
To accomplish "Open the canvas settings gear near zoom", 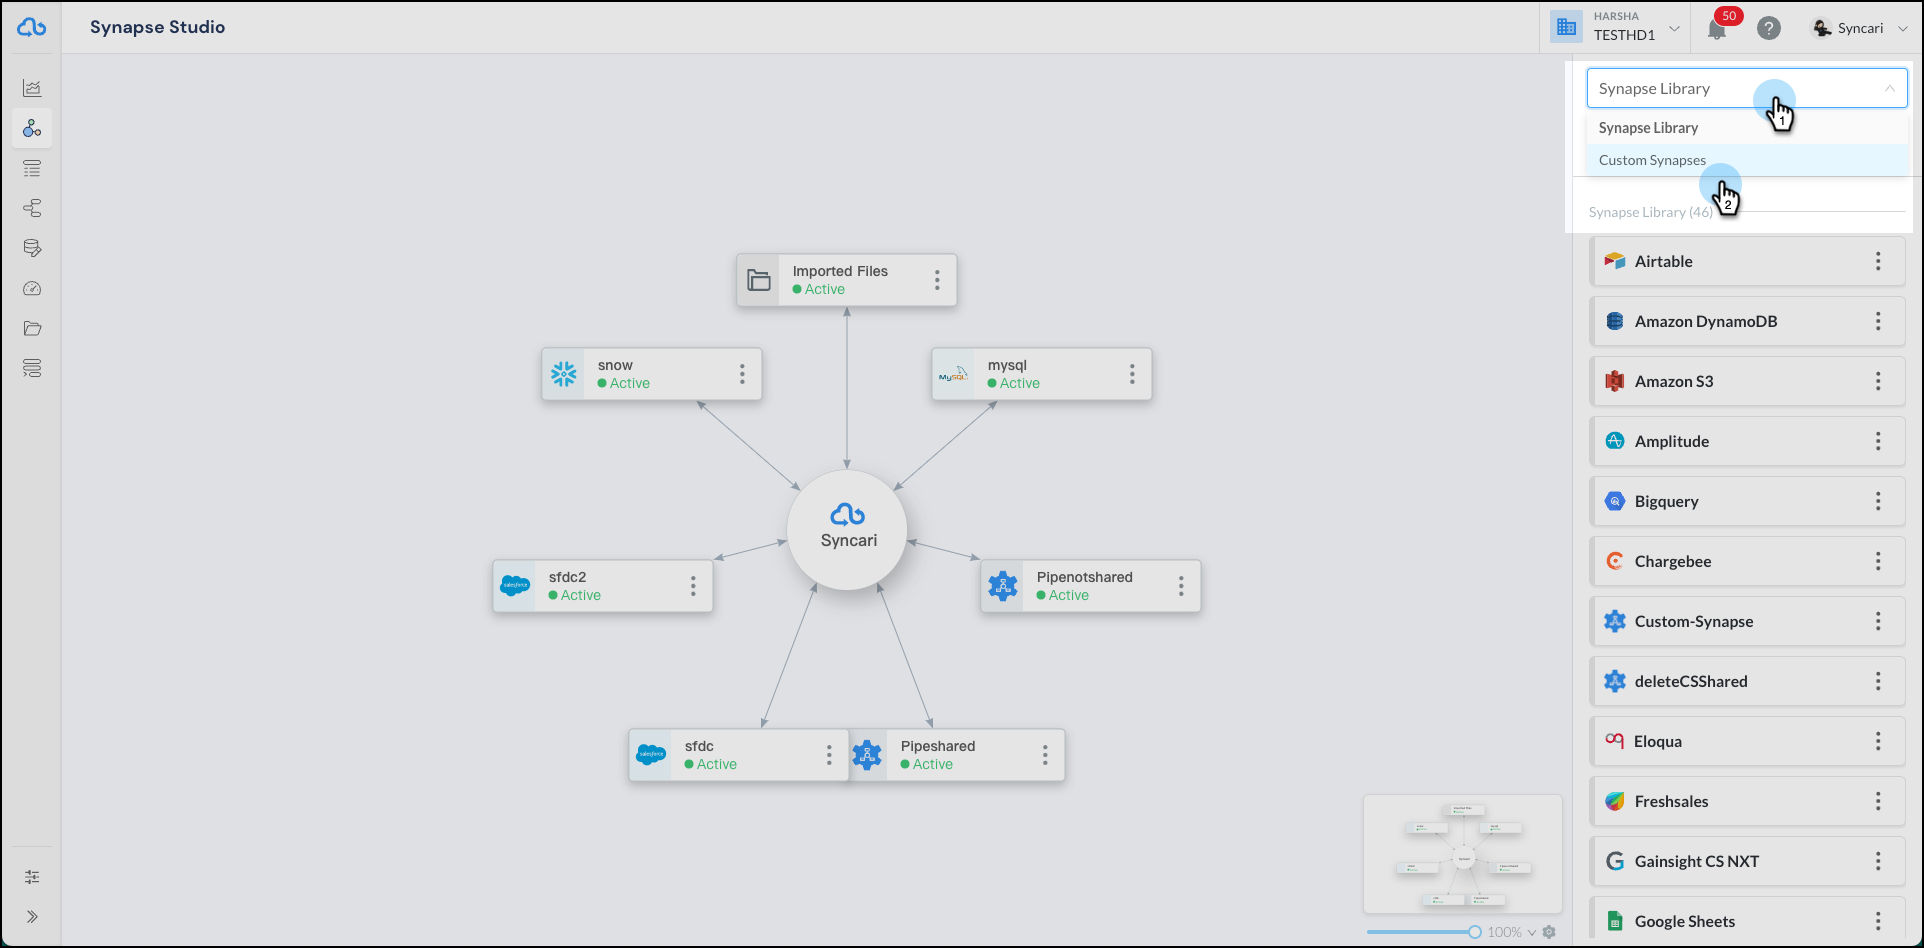I will (x=1549, y=932).
